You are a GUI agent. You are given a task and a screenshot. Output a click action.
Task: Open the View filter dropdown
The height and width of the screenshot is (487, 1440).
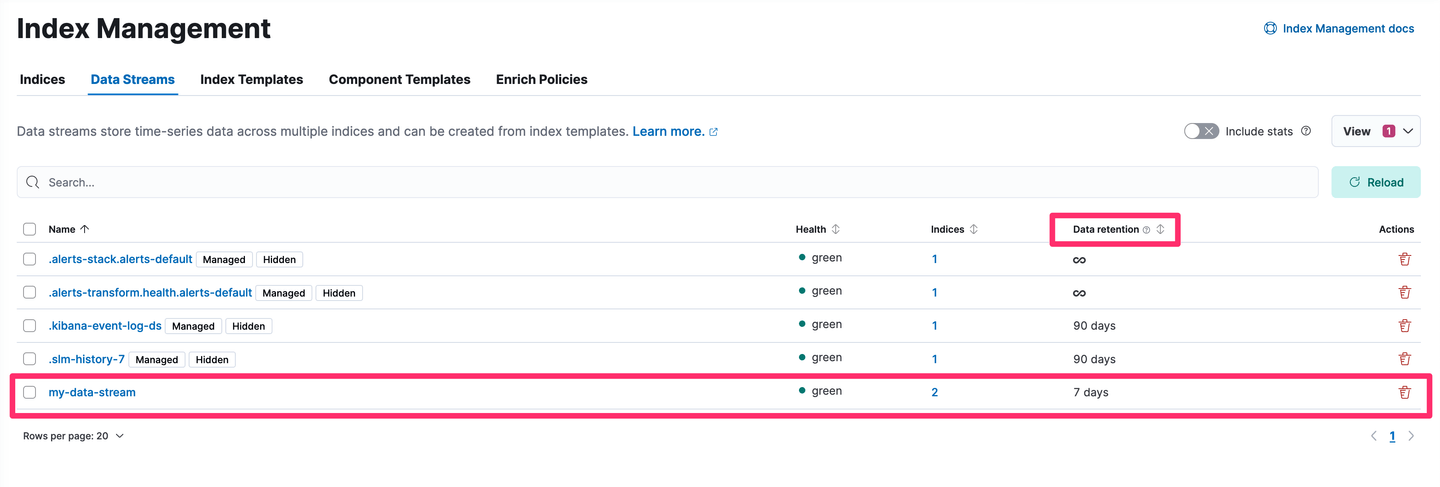pos(1376,131)
